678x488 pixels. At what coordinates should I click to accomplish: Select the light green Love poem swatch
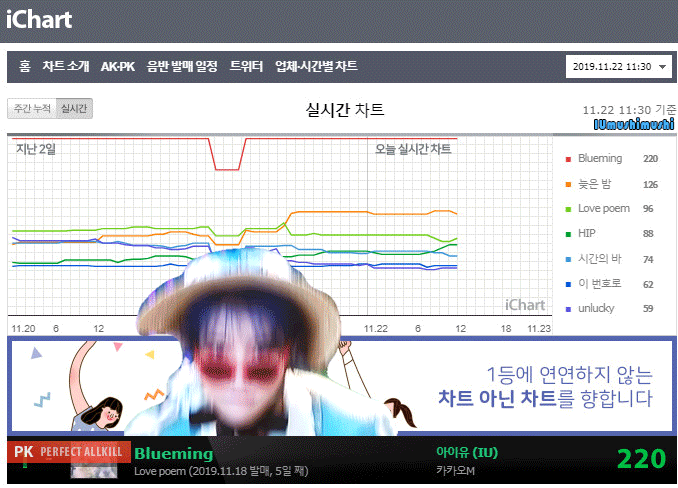pyautogui.click(x=568, y=209)
